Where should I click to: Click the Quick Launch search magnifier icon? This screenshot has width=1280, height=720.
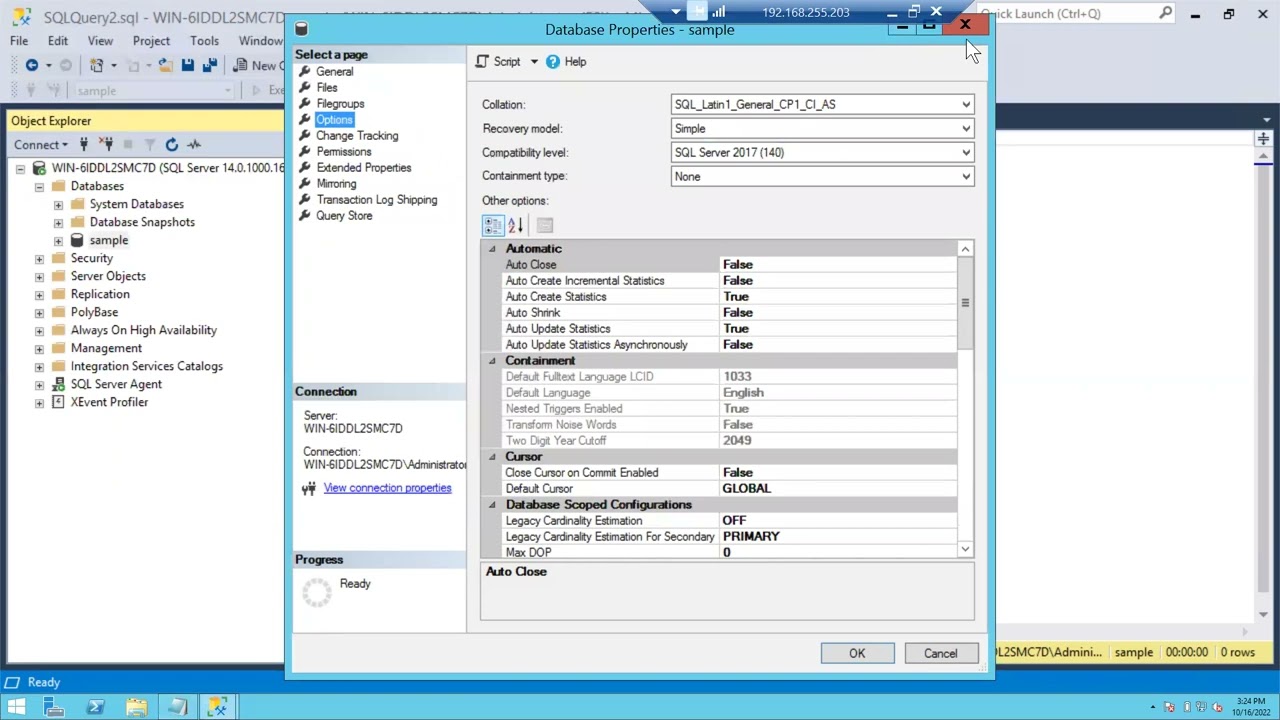1165,14
